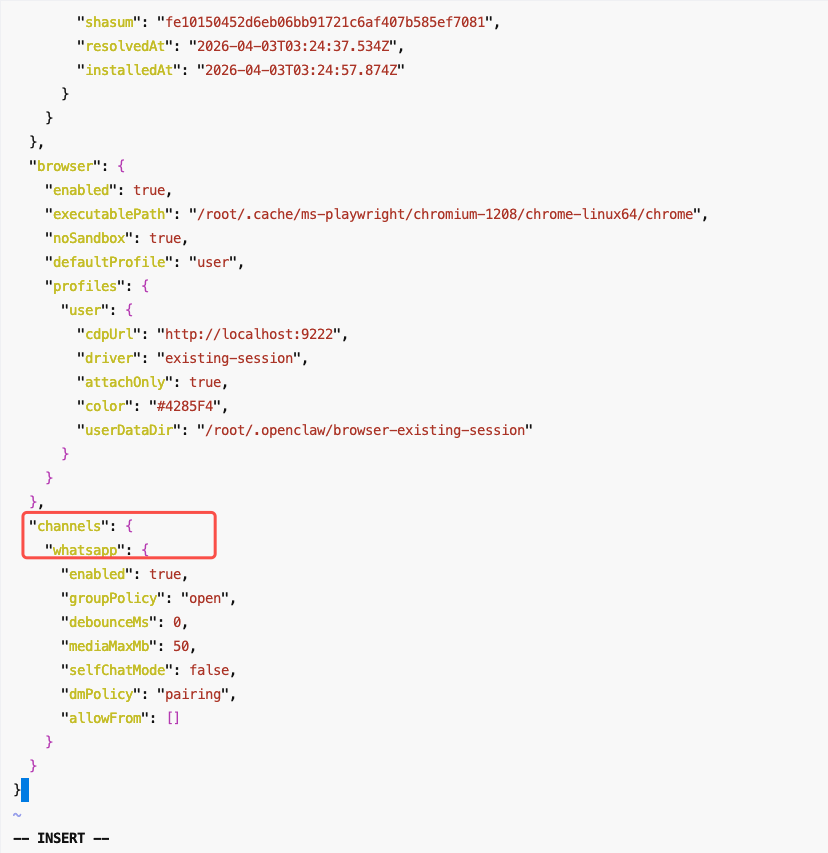The height and width of the screenshot is (853, 828).
Task: Select the chromium executablePath string value
Action: click(x=434, y=214)
